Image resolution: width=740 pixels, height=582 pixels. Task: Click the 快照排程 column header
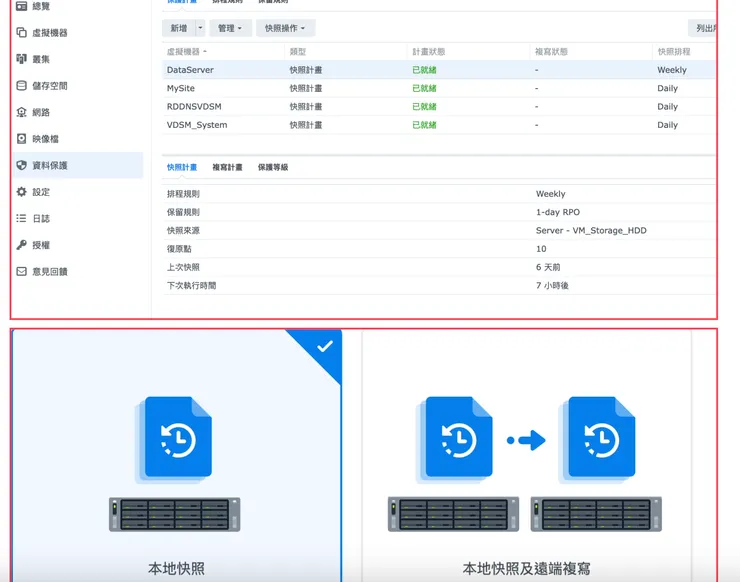point(674,51)
